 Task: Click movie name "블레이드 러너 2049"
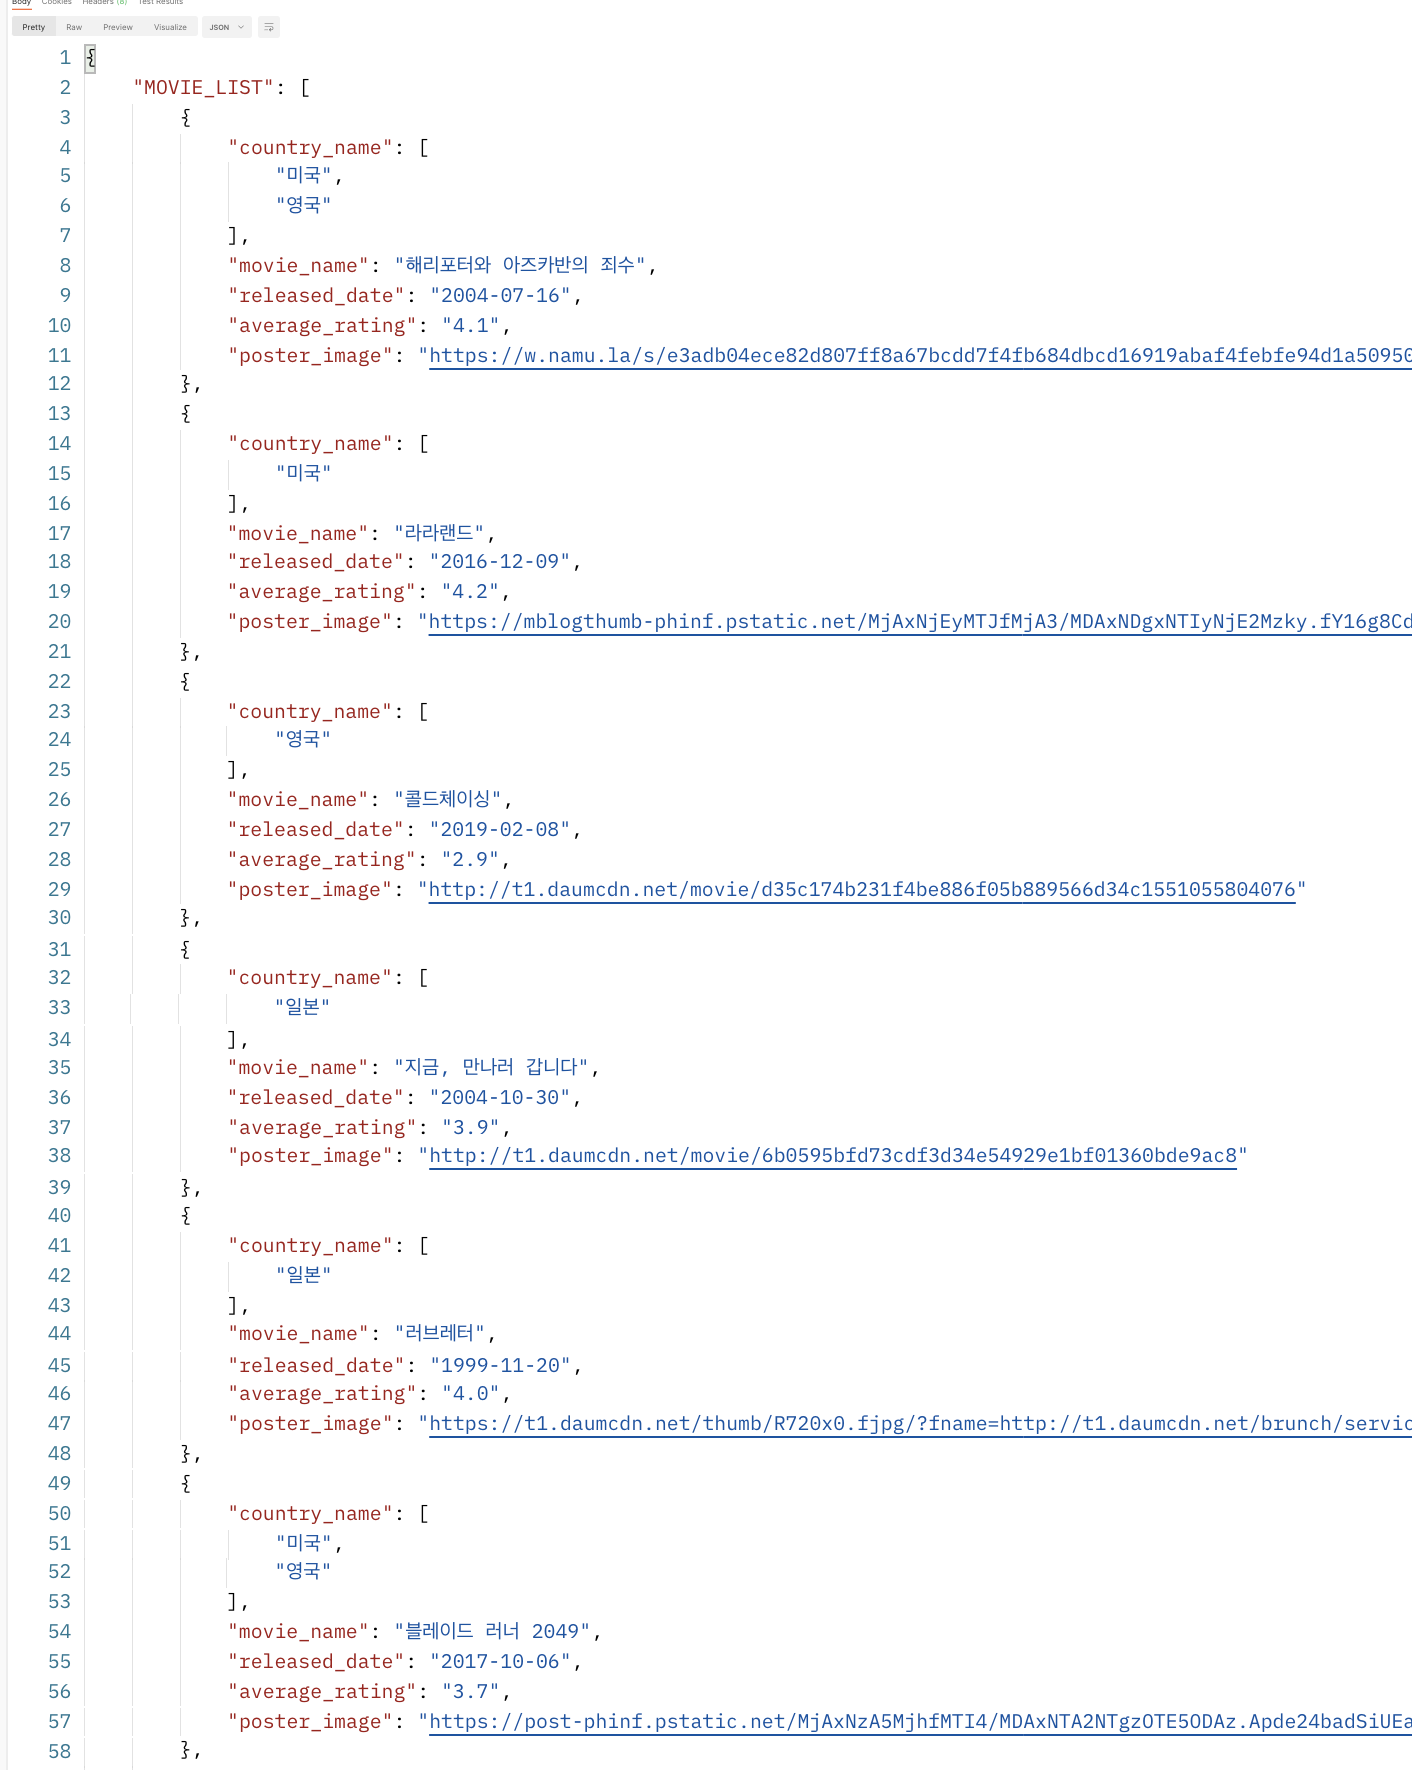(x=492, y=1631)
